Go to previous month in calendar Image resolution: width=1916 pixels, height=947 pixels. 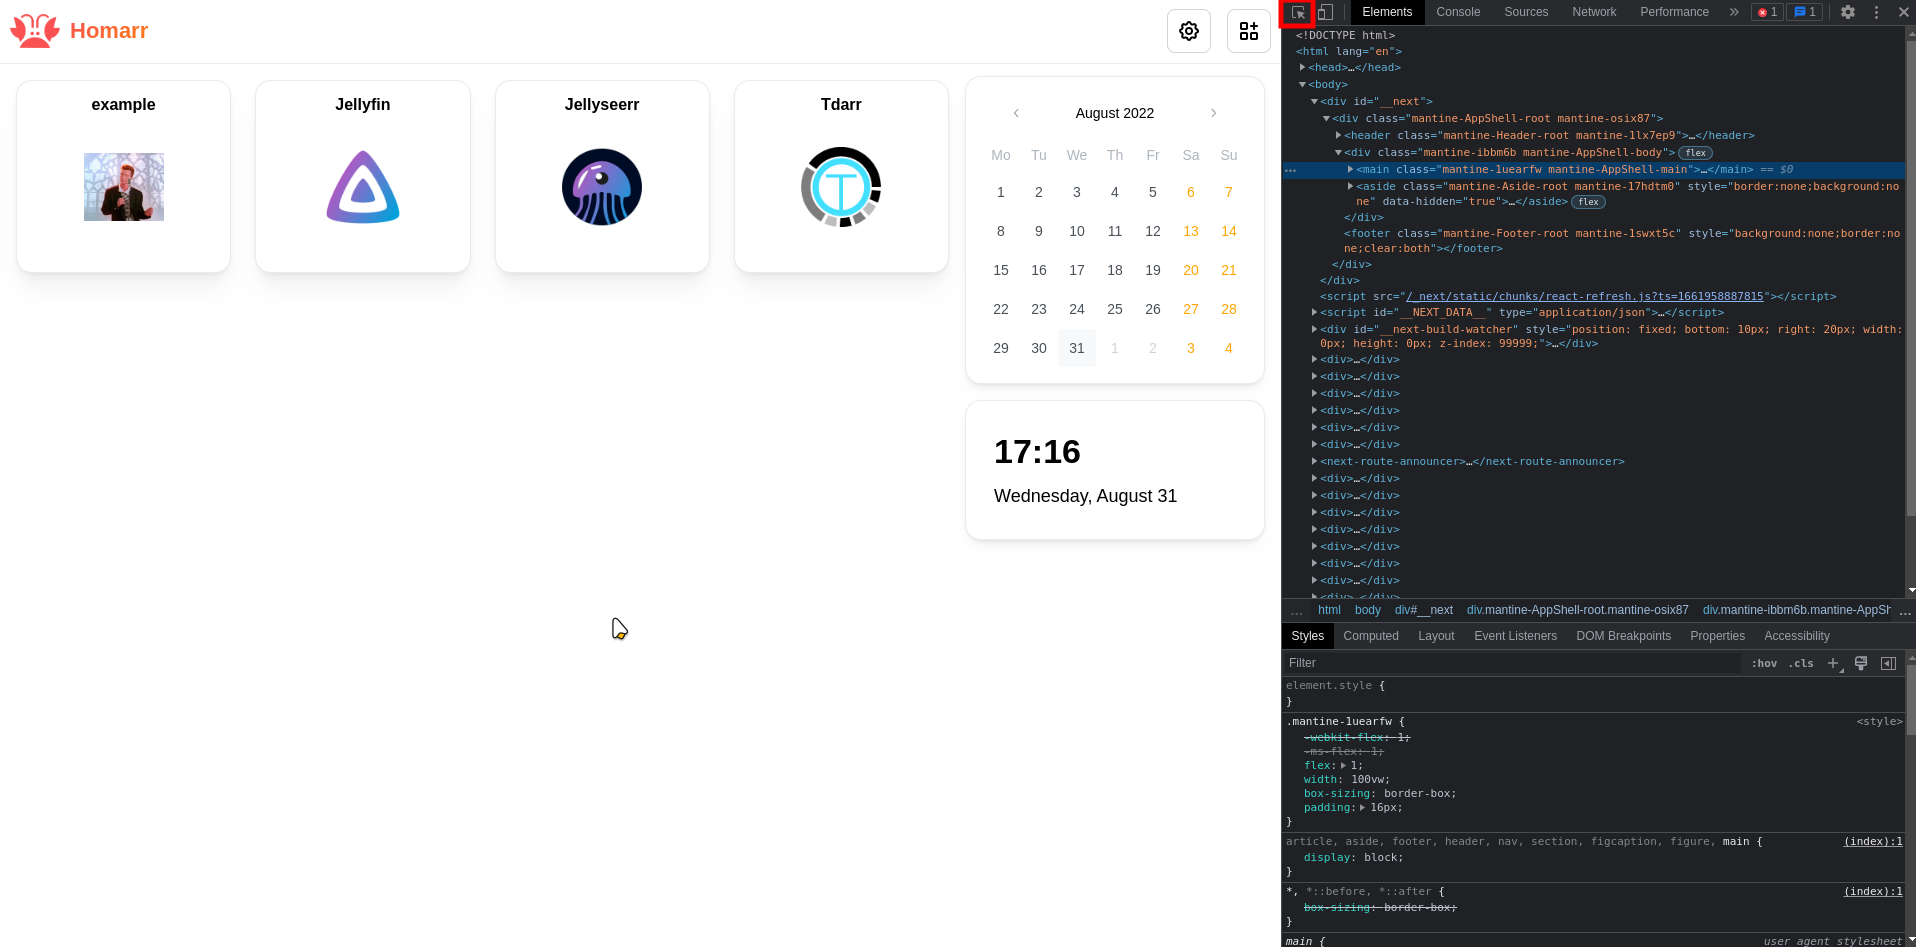pos(1016,113)
